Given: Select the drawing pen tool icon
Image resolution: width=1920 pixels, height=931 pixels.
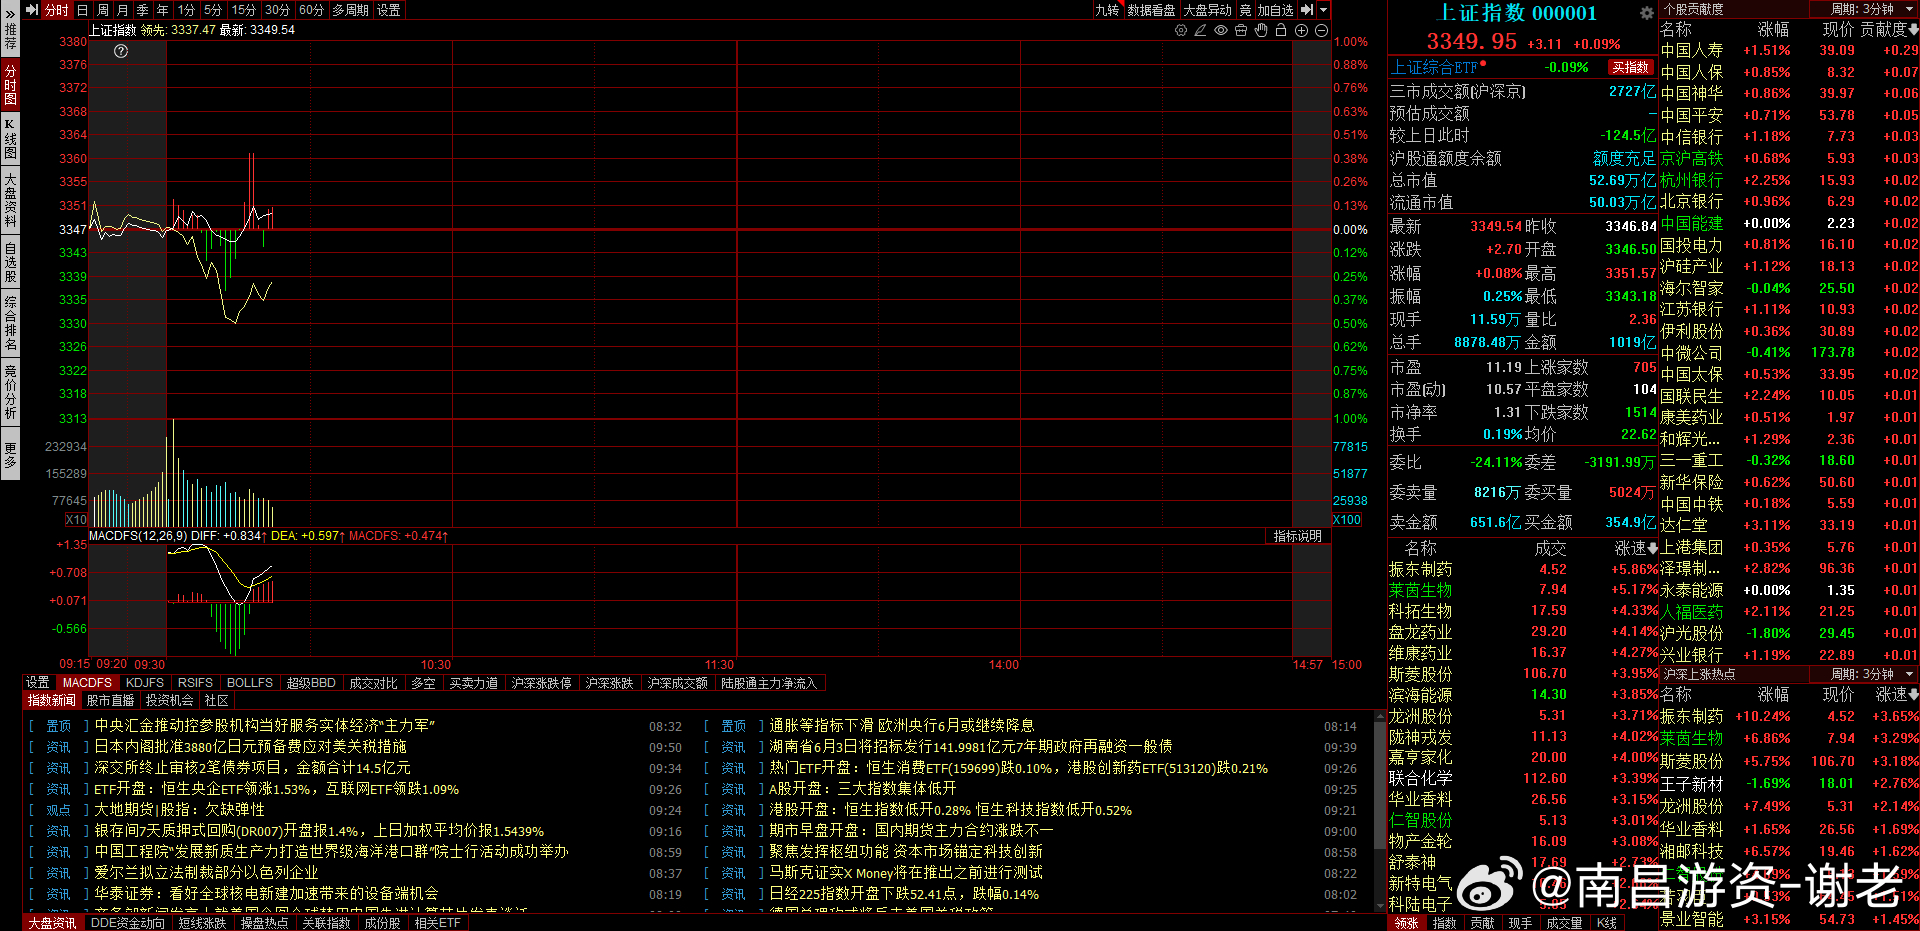Looking at the screenshot, I should coord(1201,31).
